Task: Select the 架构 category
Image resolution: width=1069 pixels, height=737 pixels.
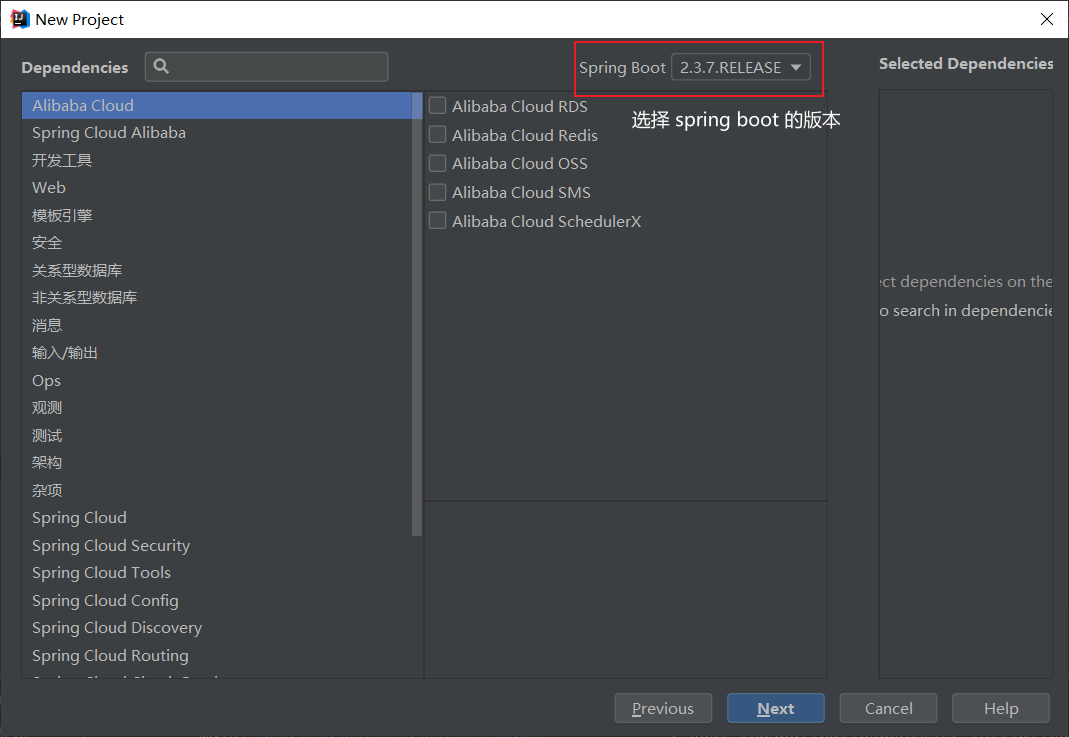Action: click(217, 462)
